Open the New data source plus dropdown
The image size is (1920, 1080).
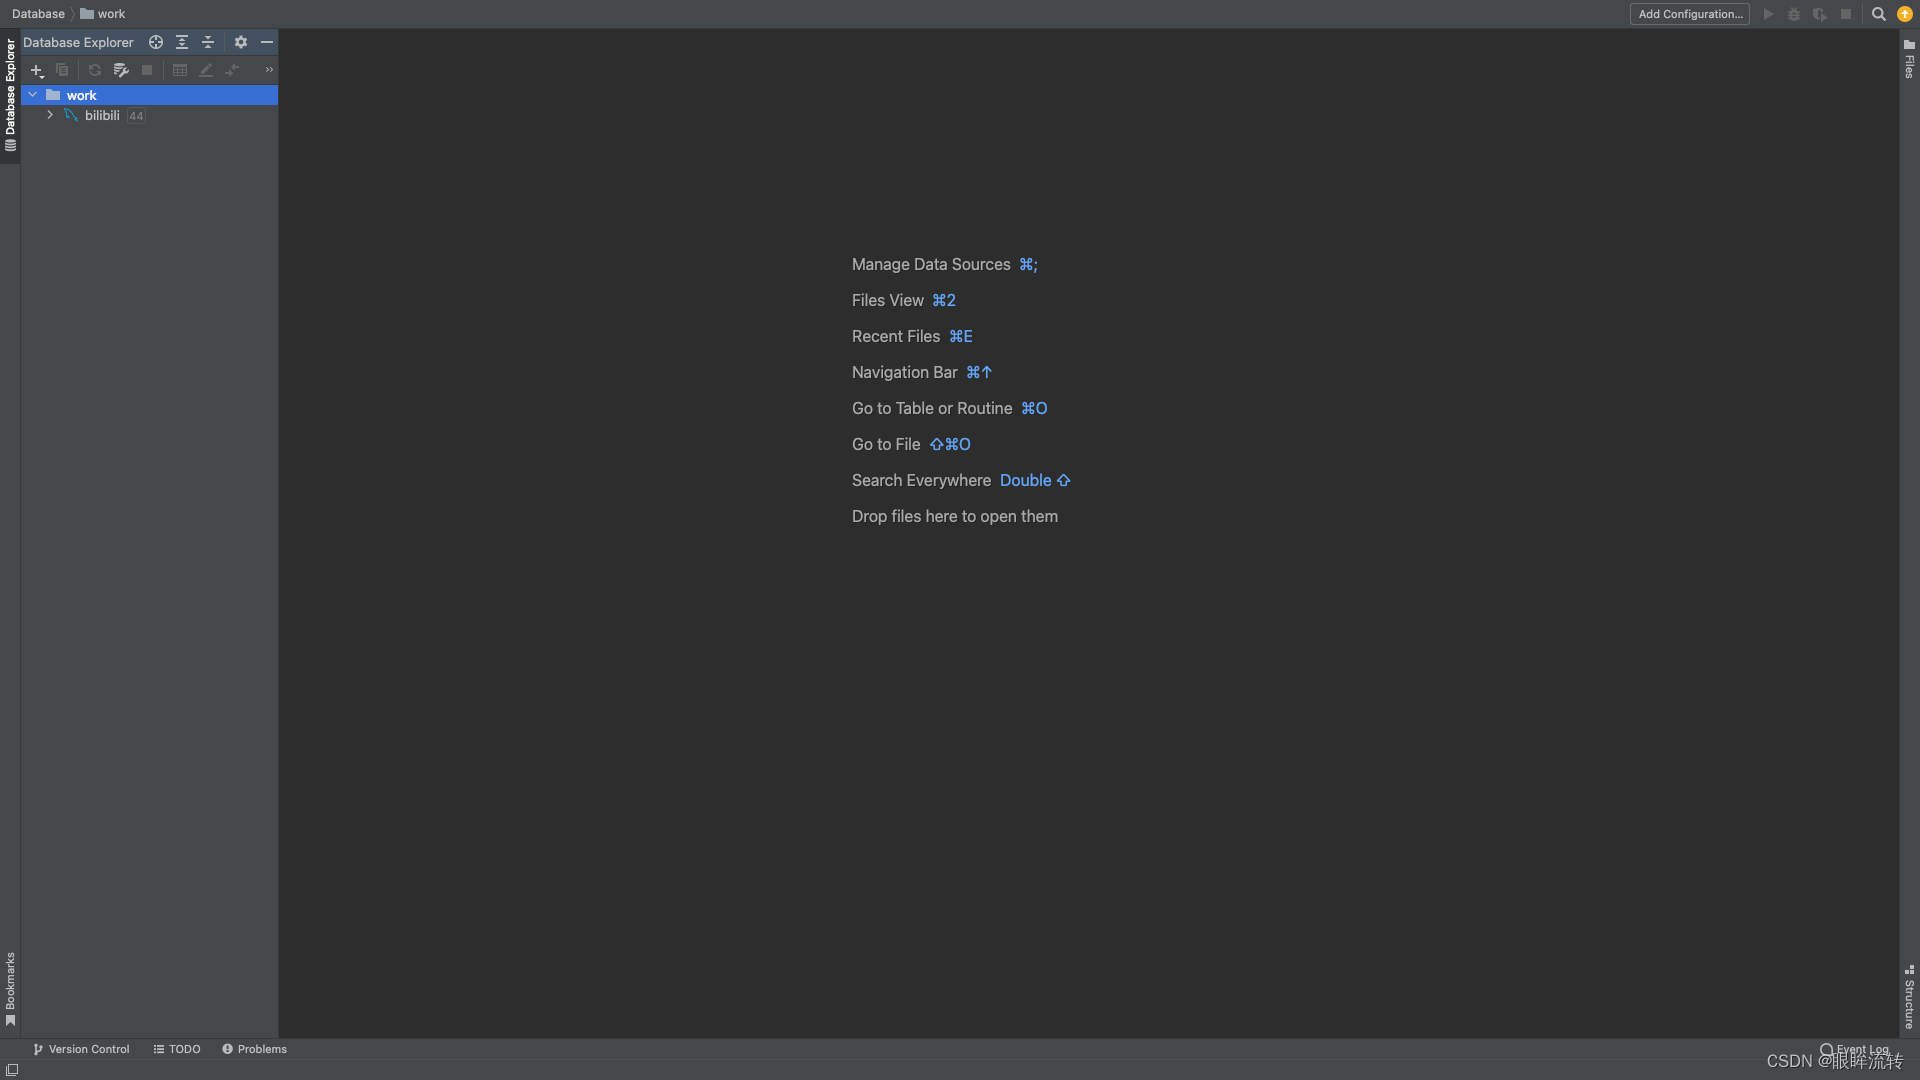pos(37,70)
